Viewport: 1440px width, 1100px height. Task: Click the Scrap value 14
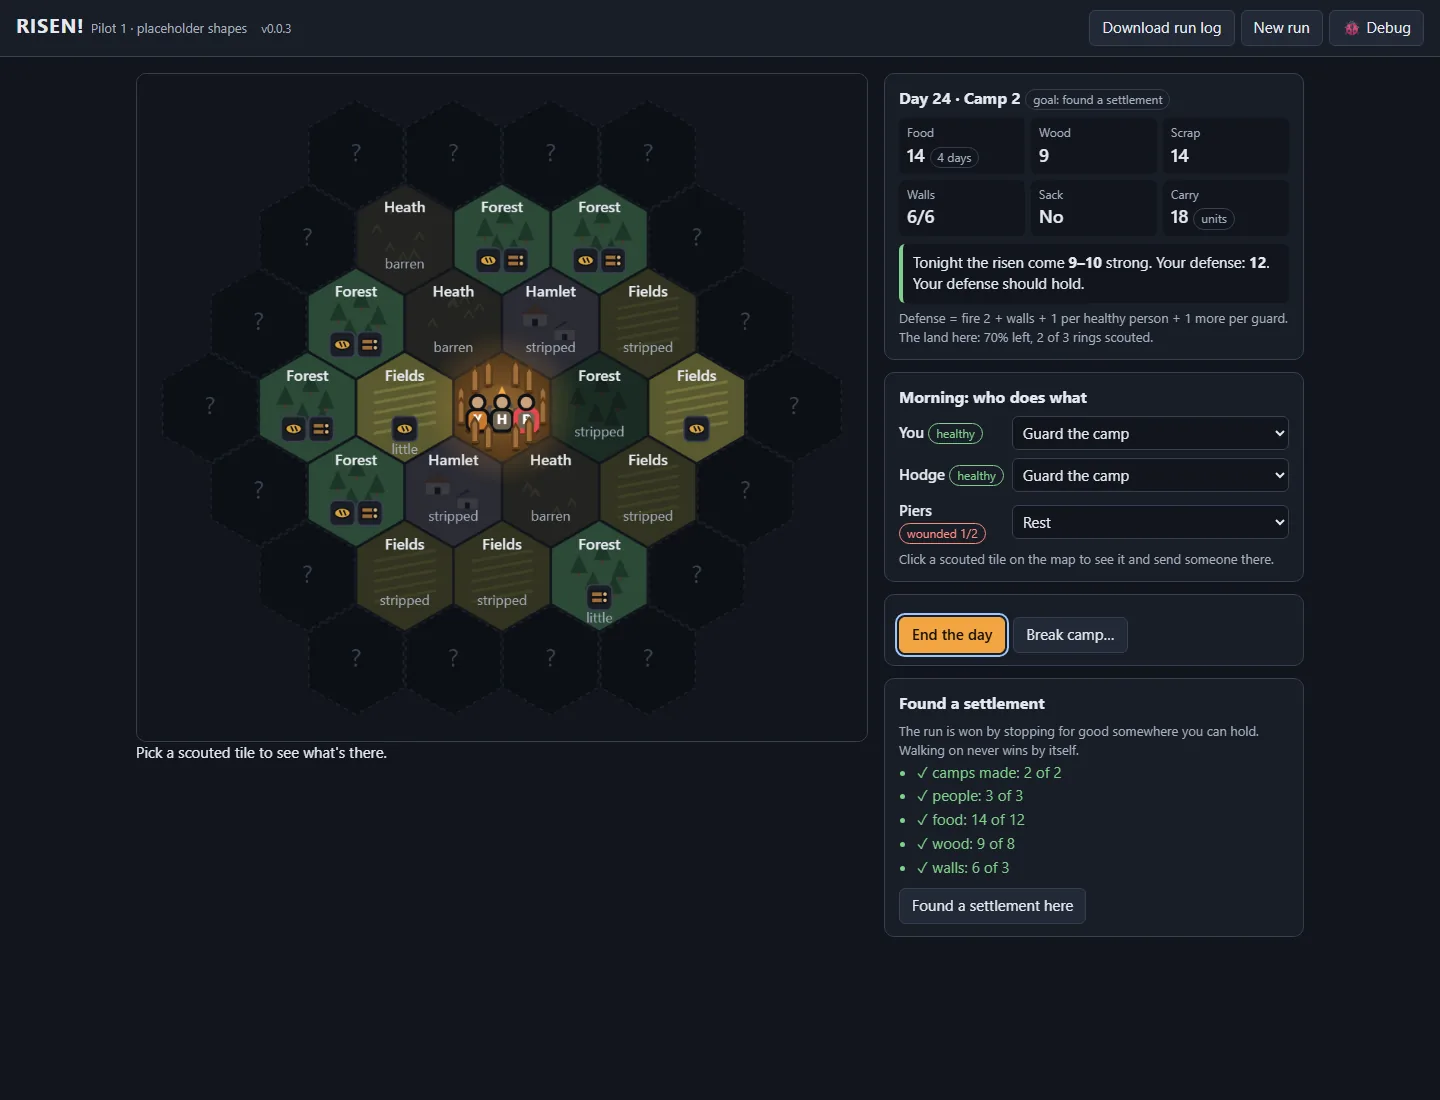[x=1180, y=156]
